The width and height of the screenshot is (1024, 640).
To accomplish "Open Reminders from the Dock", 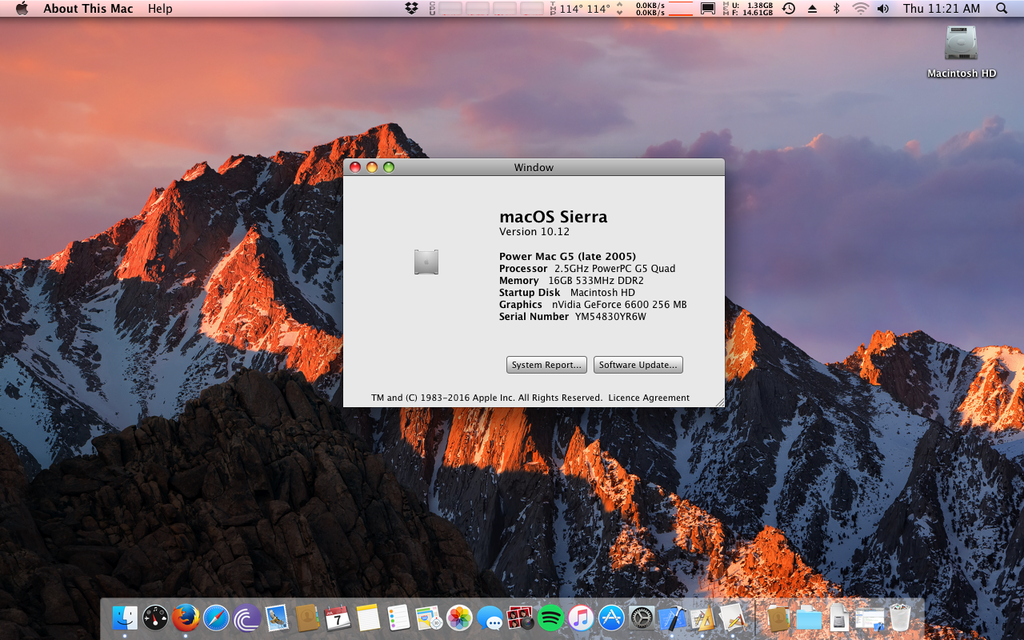I will pyautogui.click(x=398, y=617).
